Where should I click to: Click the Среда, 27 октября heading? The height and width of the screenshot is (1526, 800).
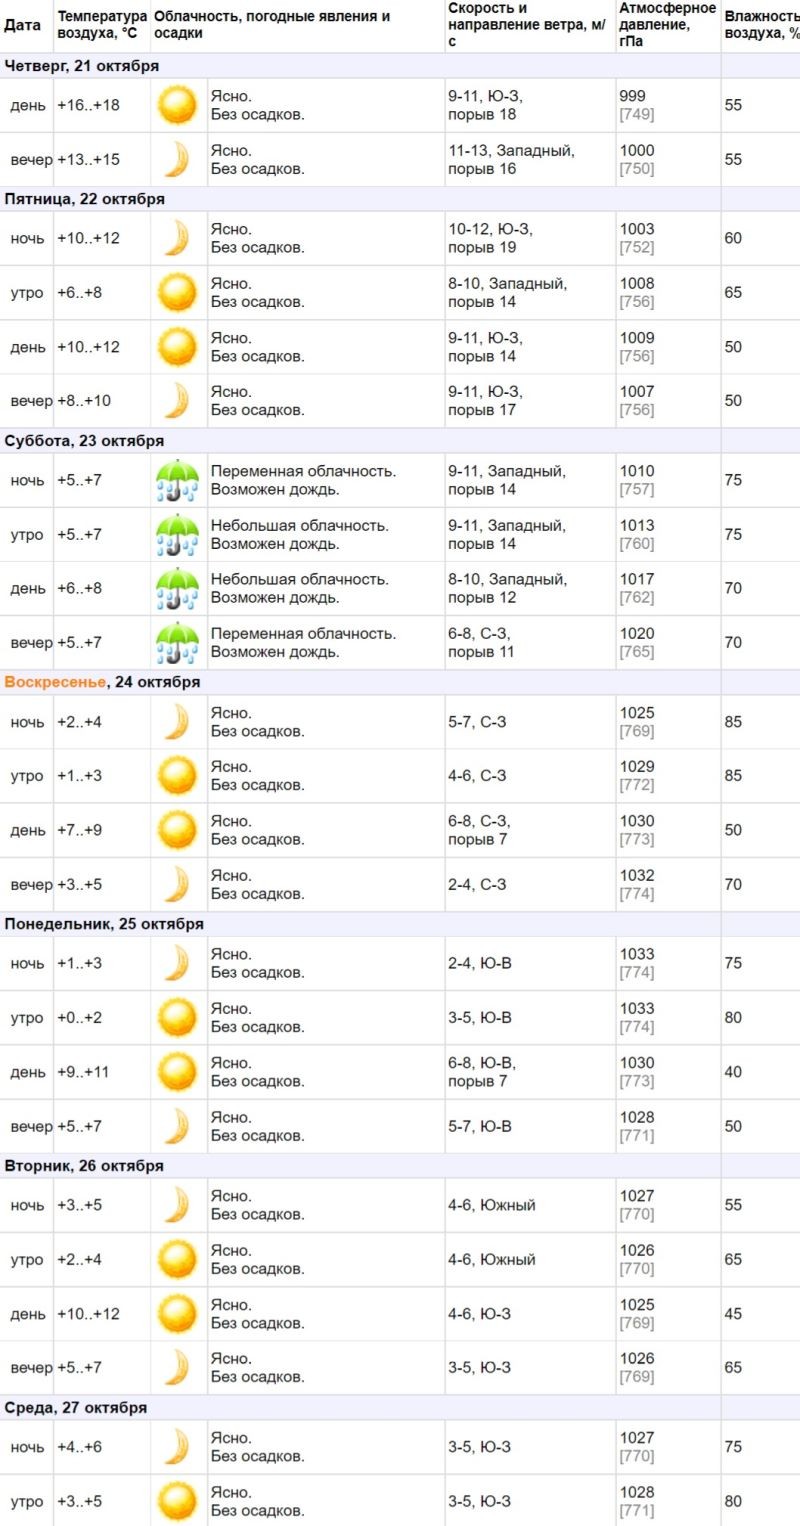[x=76, y=1407]
